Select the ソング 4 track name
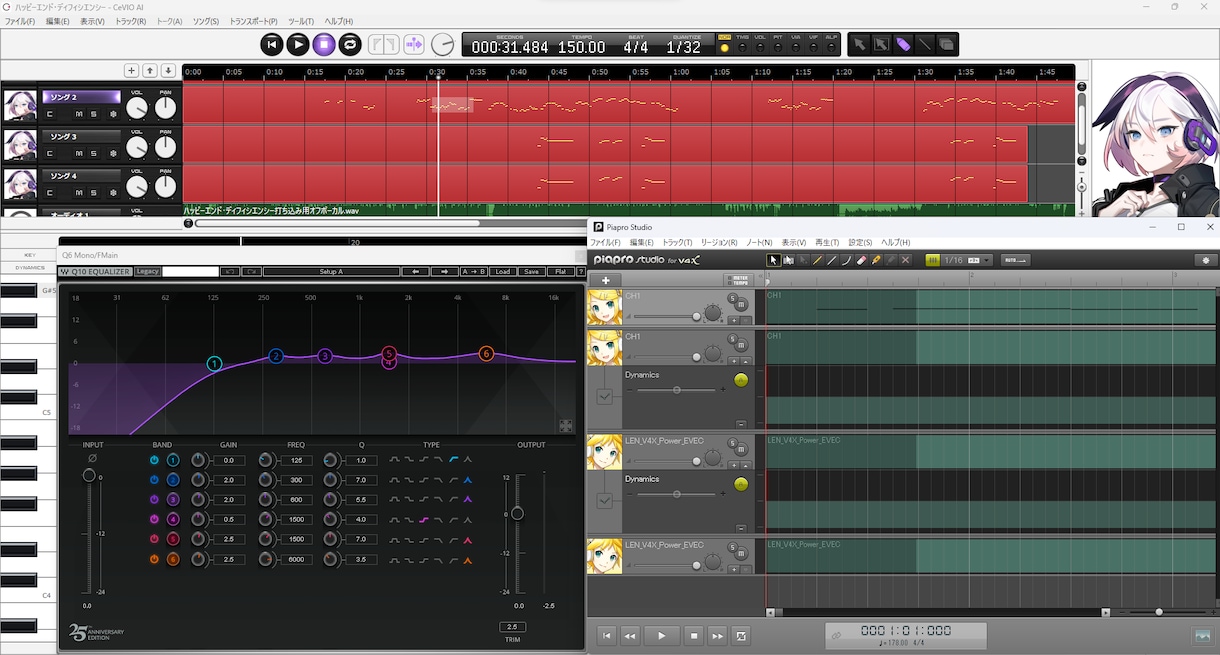Screen dimensions: 1220x655 pos(82,176)
